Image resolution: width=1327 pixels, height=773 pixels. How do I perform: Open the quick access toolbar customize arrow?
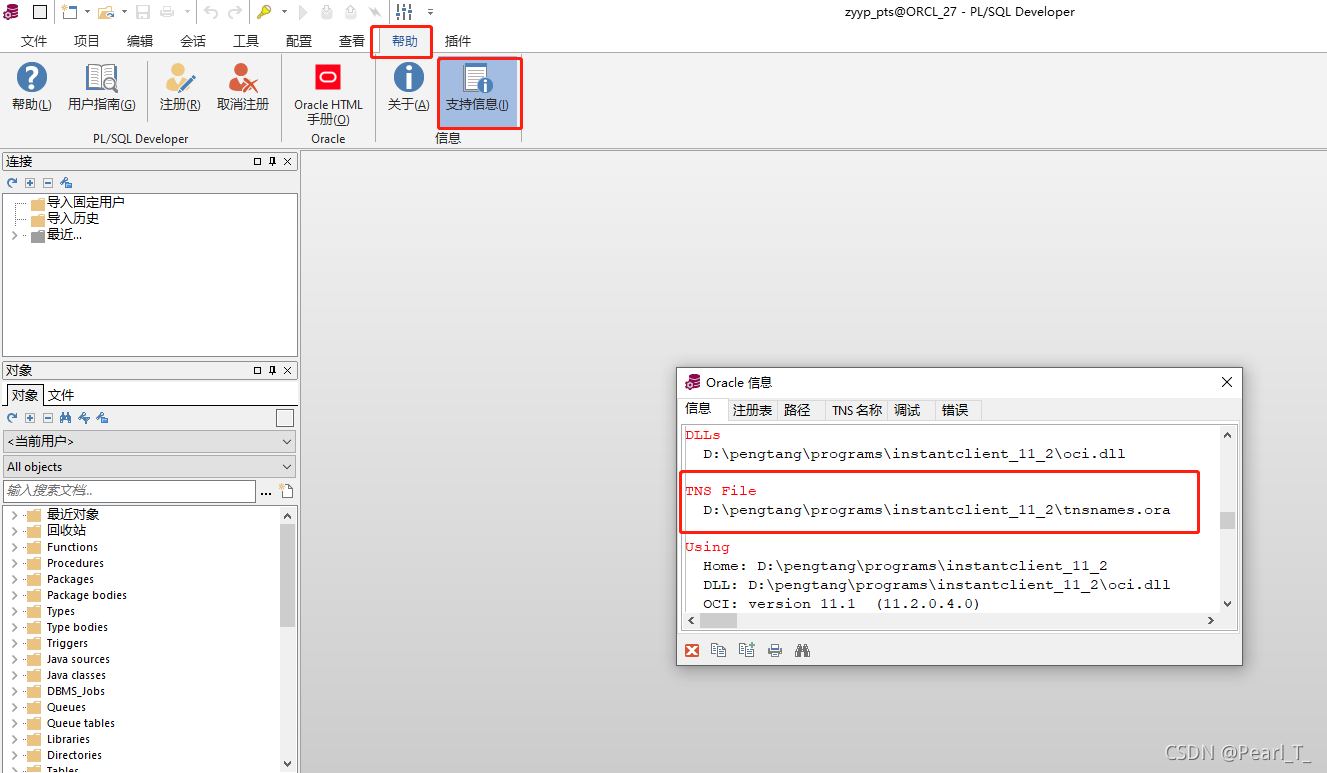click(430, 12)
